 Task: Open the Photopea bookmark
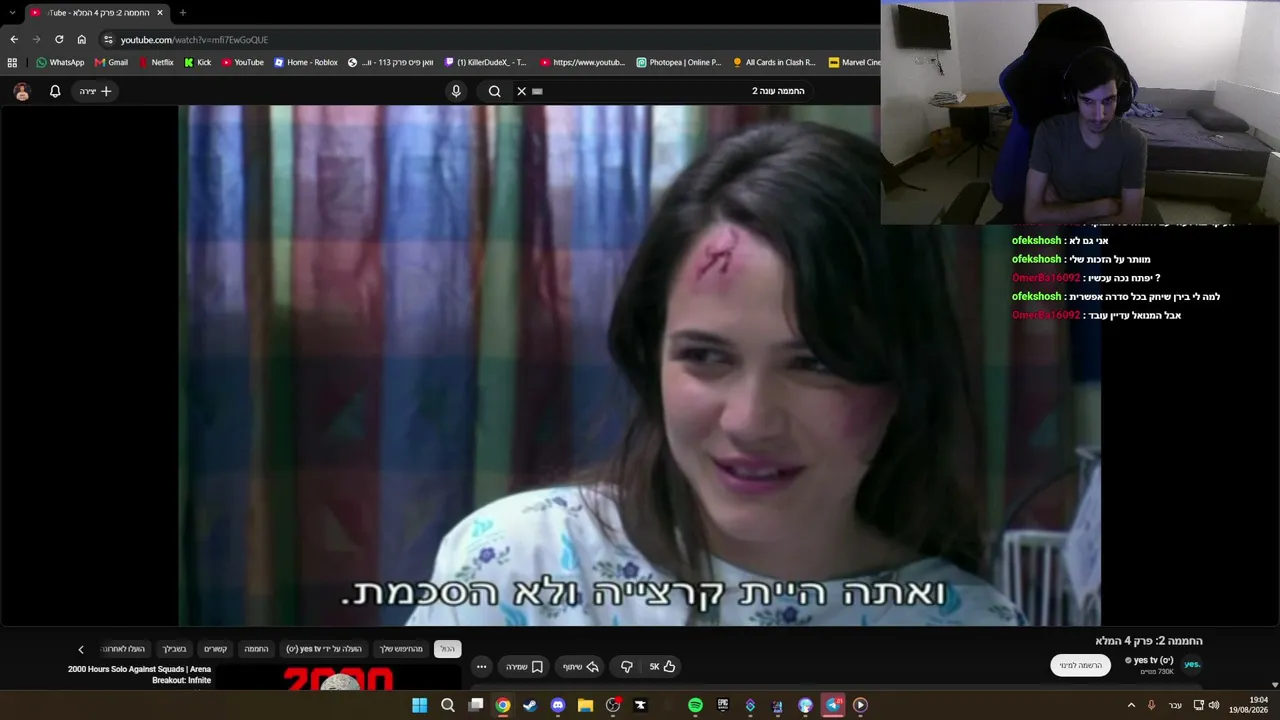coord(678,62)
